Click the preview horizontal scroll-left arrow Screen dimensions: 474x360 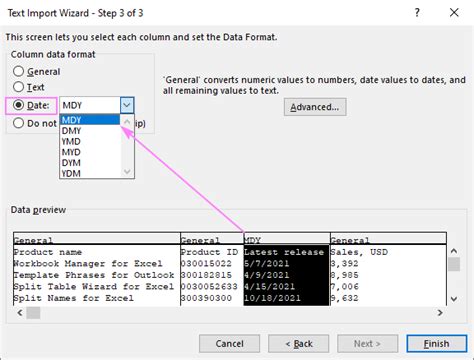20,313
